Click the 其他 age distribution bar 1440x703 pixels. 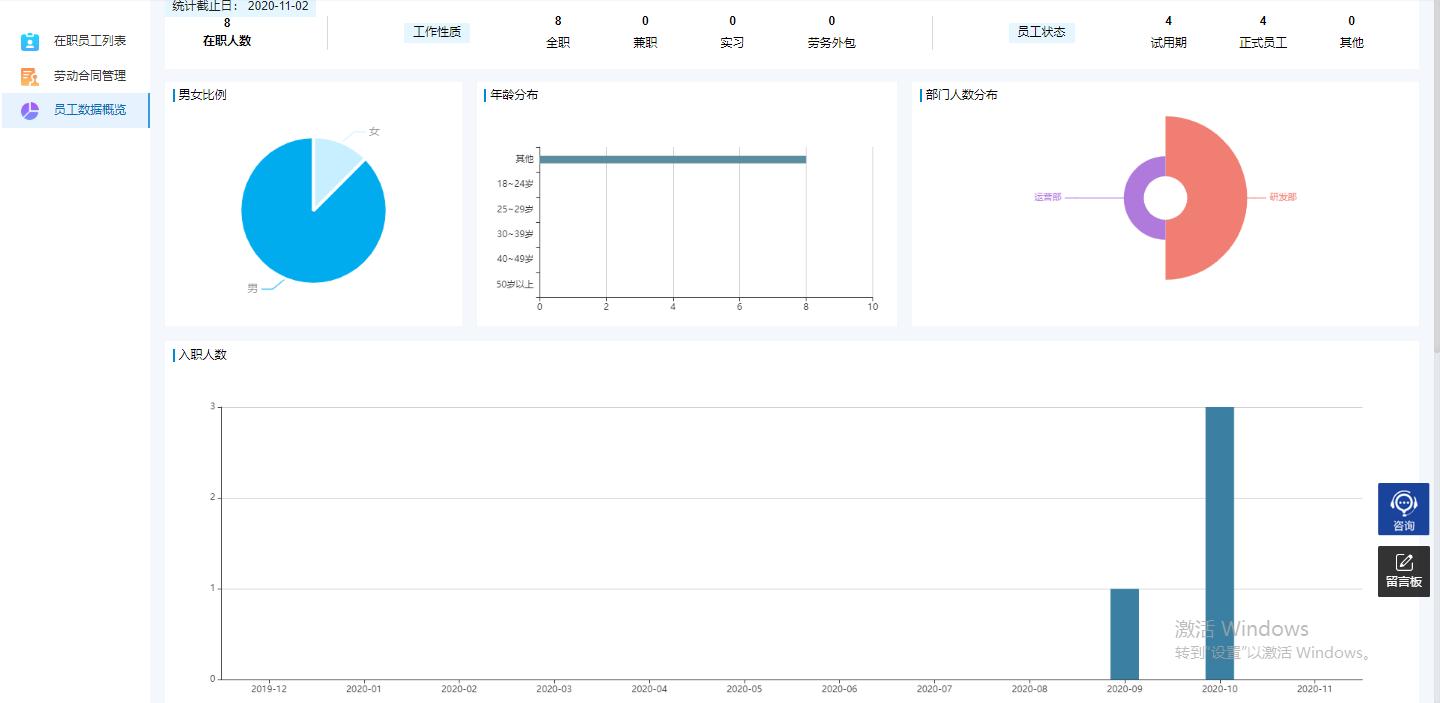tap(672, 159)
